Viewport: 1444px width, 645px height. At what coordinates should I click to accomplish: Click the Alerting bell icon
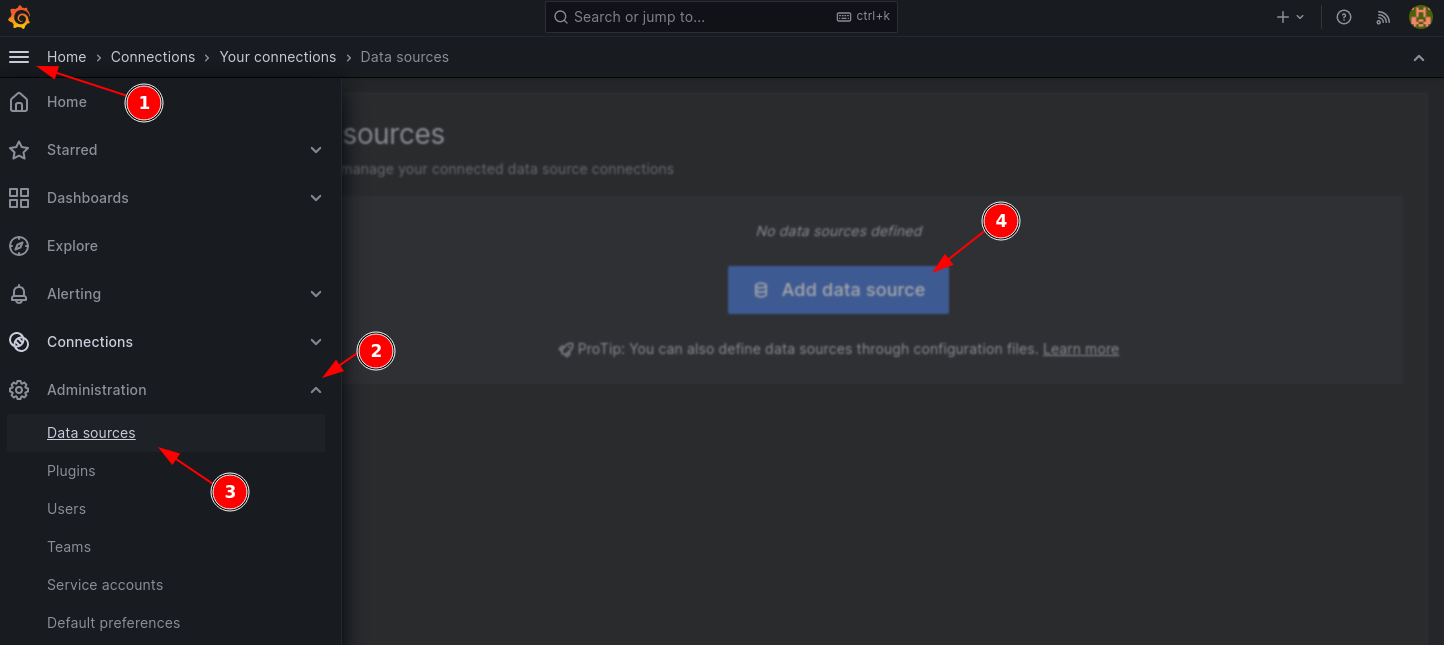tap(19, 294)
